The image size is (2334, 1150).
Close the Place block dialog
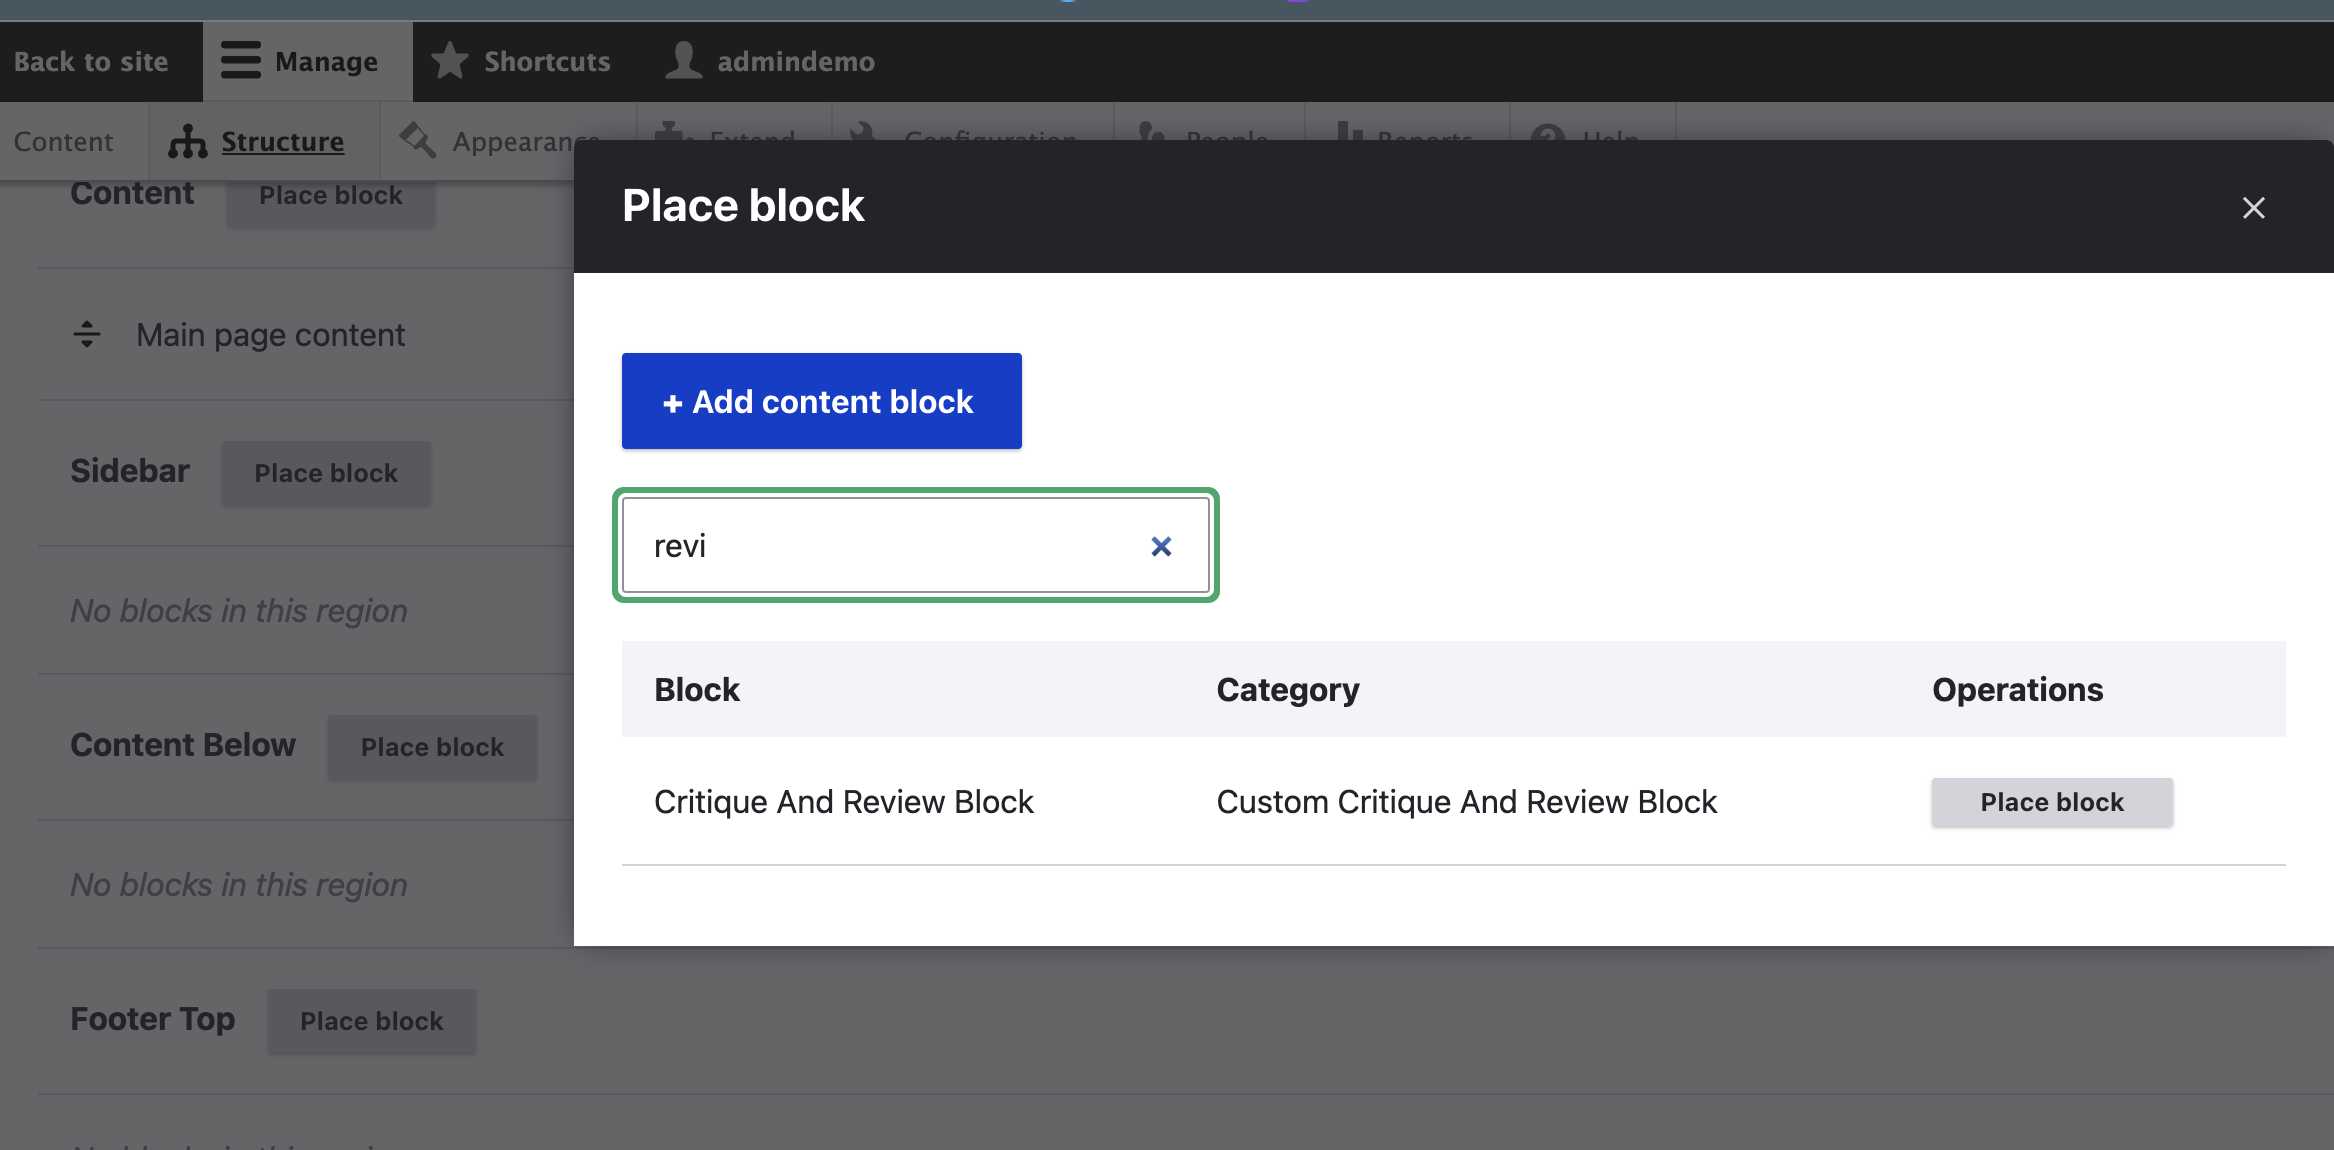point(2253,207)
